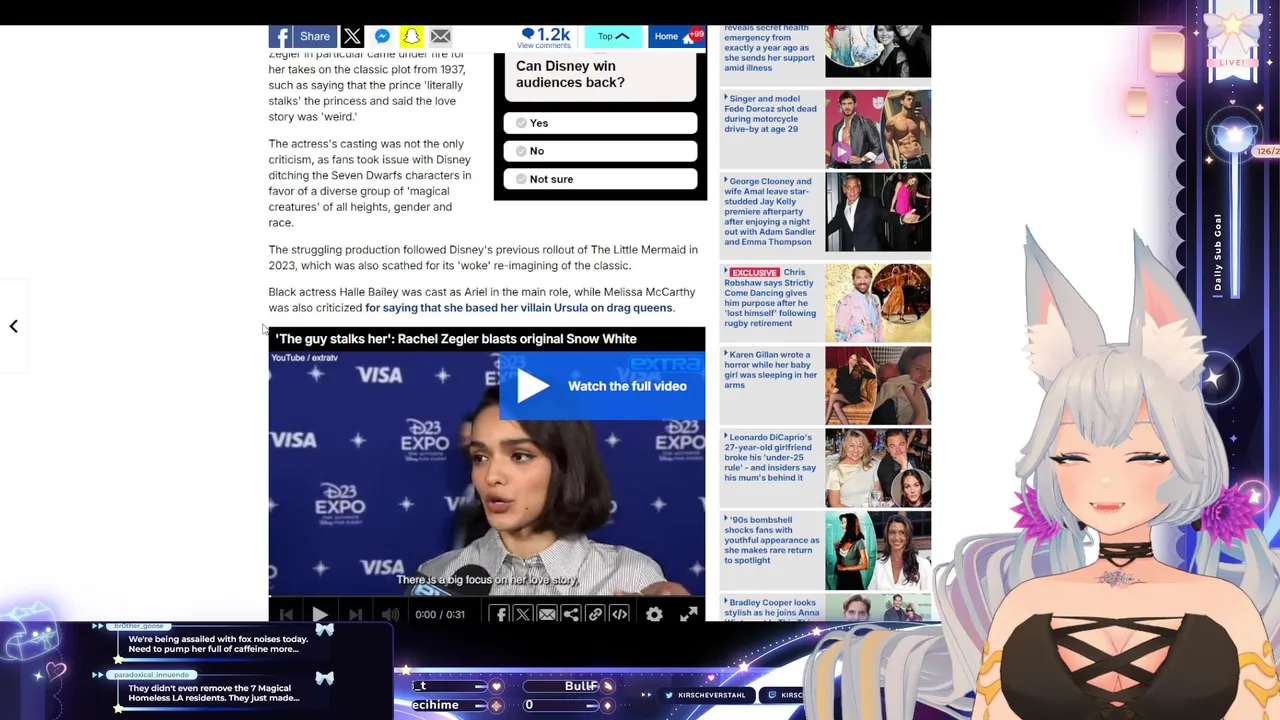1280x720 pixels.
Task: Share video on Facebook from player
Action: (499, 614)
